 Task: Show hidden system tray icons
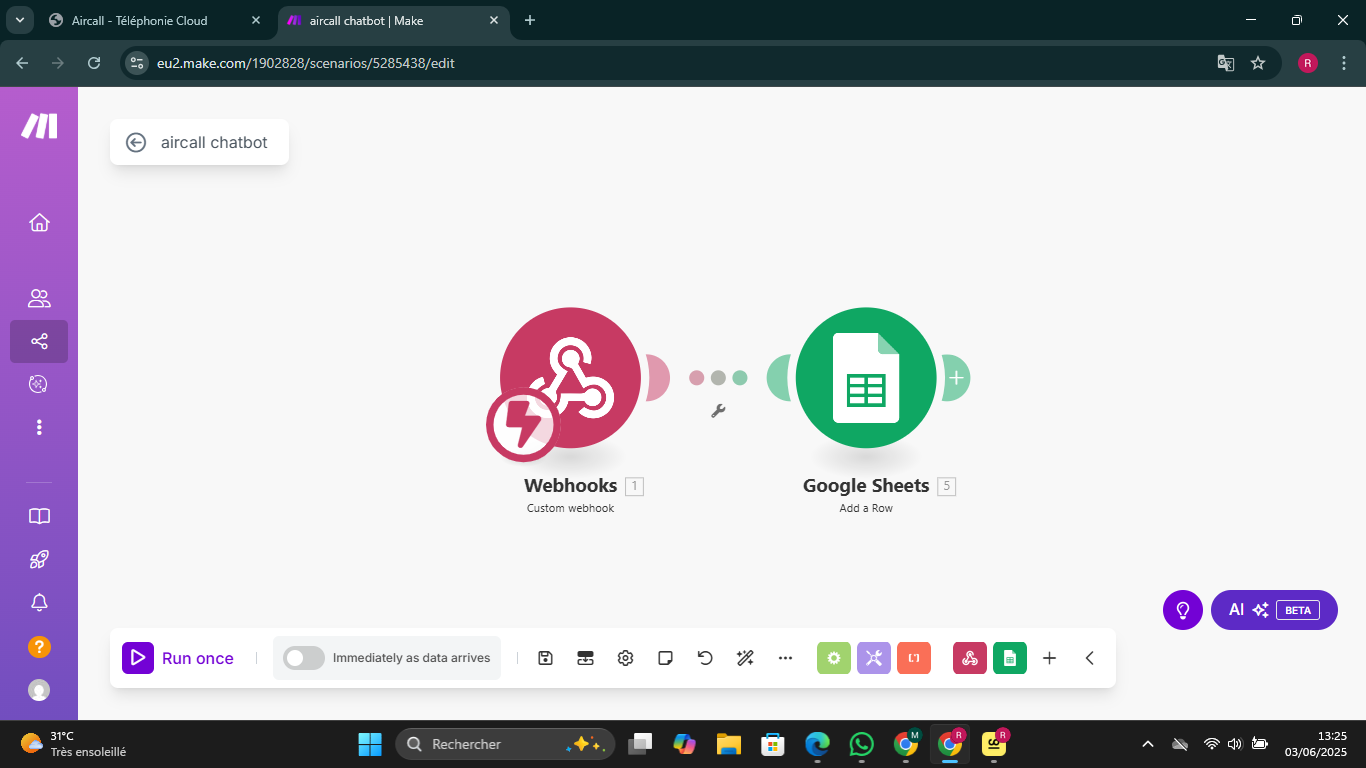click(1148, 744)
